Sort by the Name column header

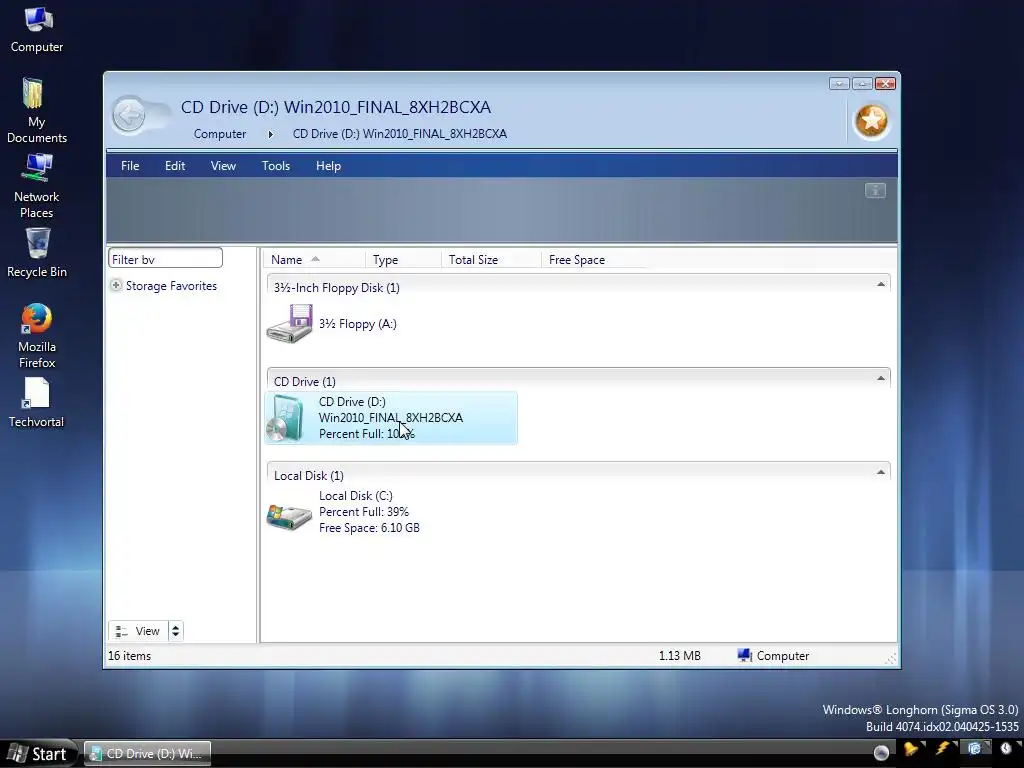click(x=314, y=259)
